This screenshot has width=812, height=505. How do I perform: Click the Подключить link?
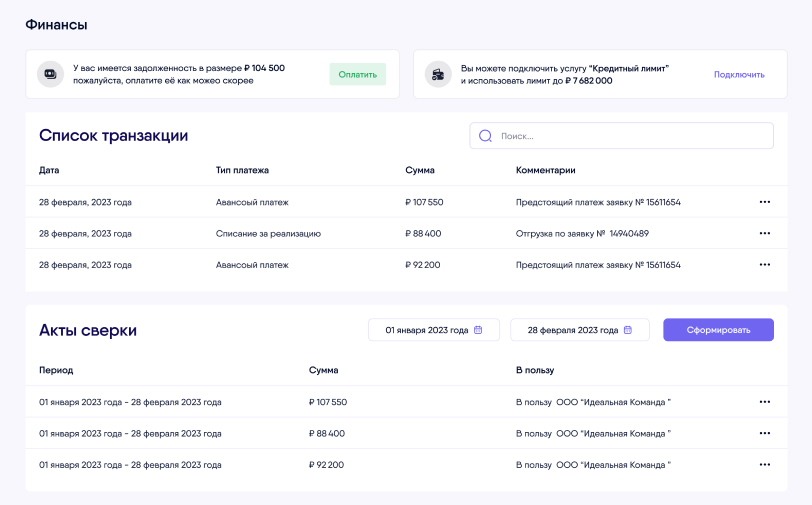739,74
